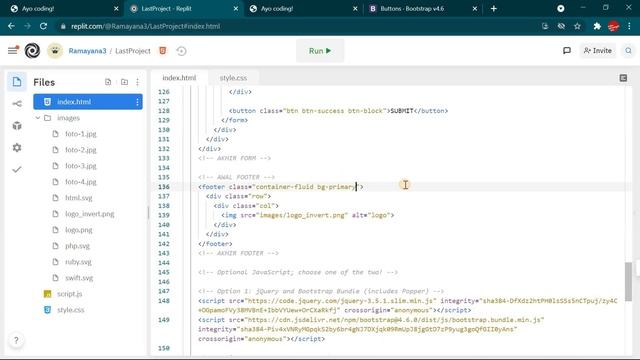Click the opening footer tag on line 136
The image size is (640, 360).
click(281, 187)
